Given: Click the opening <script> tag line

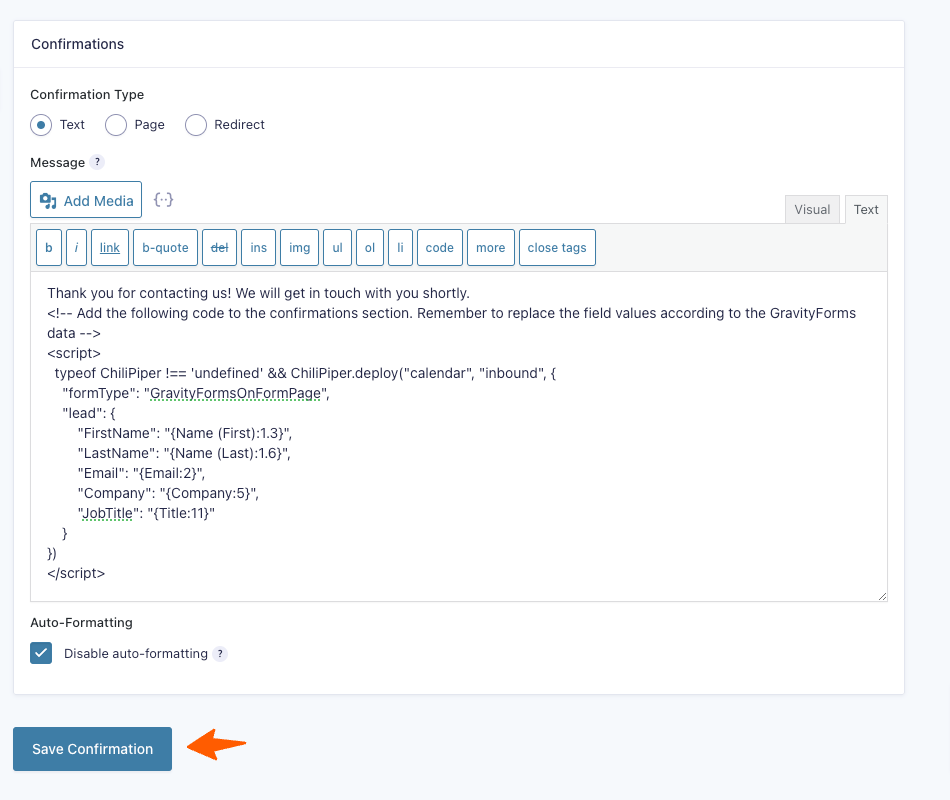Looking at the screenshot, I should point(74,353).
